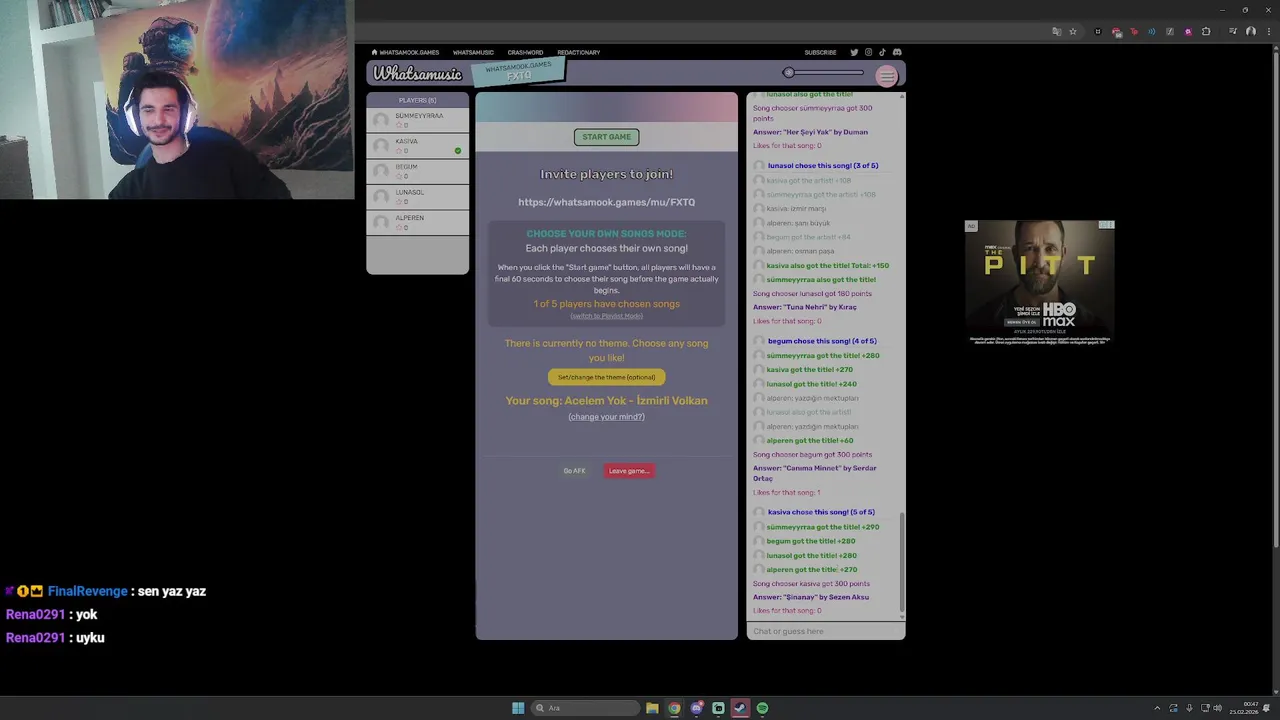1280x720 pixels.
Task: Open the Chrome three-dot menu
Action: coord(1269,32)
